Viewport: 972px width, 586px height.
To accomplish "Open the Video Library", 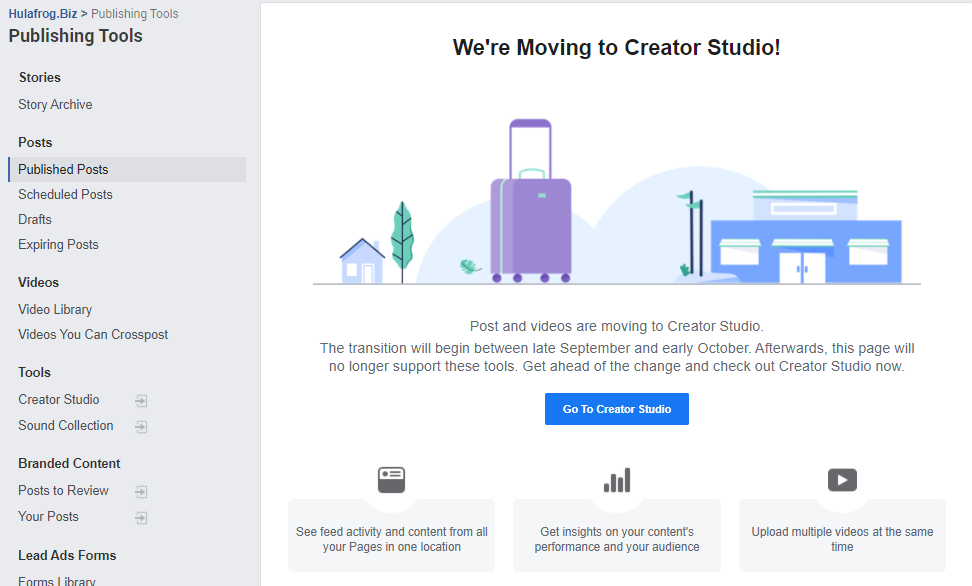I will coord(55,310).
